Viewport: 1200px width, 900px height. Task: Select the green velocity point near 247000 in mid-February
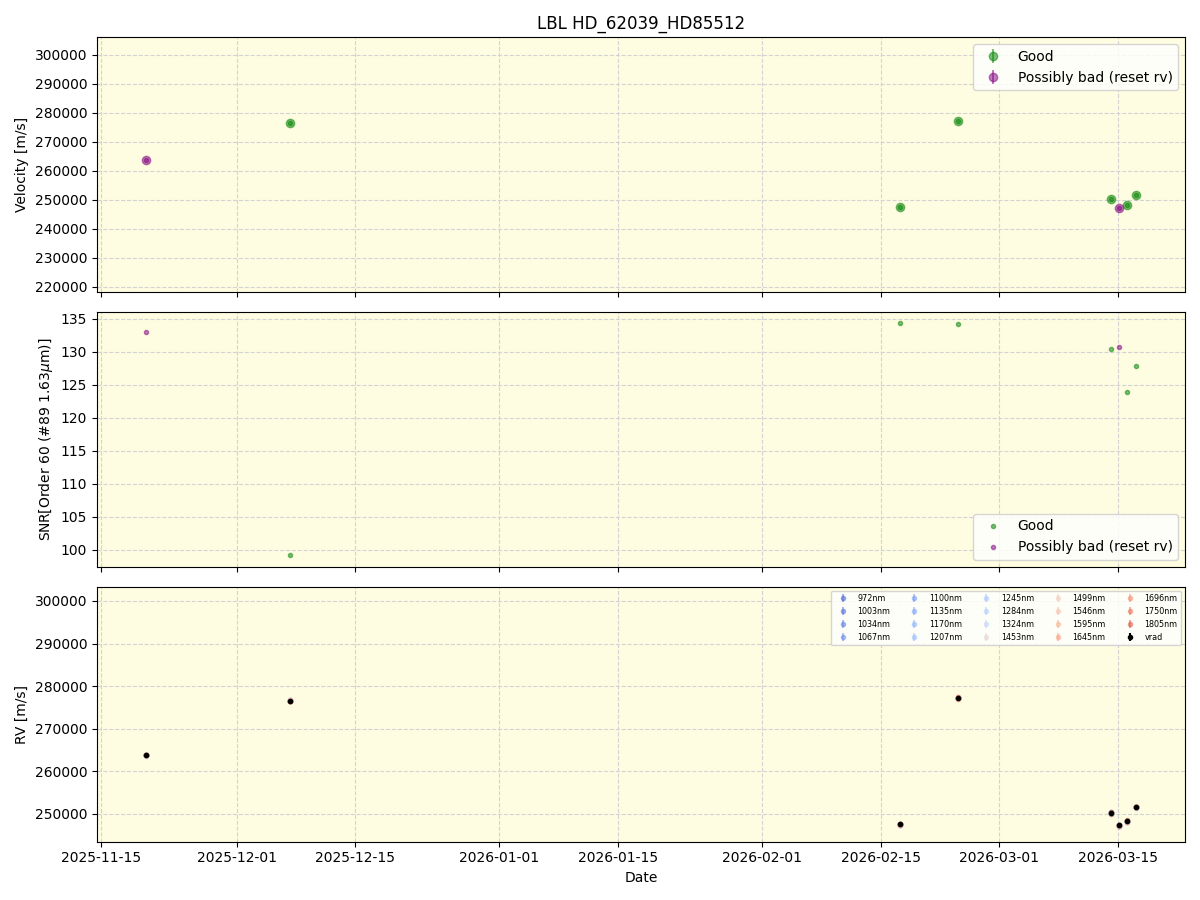[900, 207]
